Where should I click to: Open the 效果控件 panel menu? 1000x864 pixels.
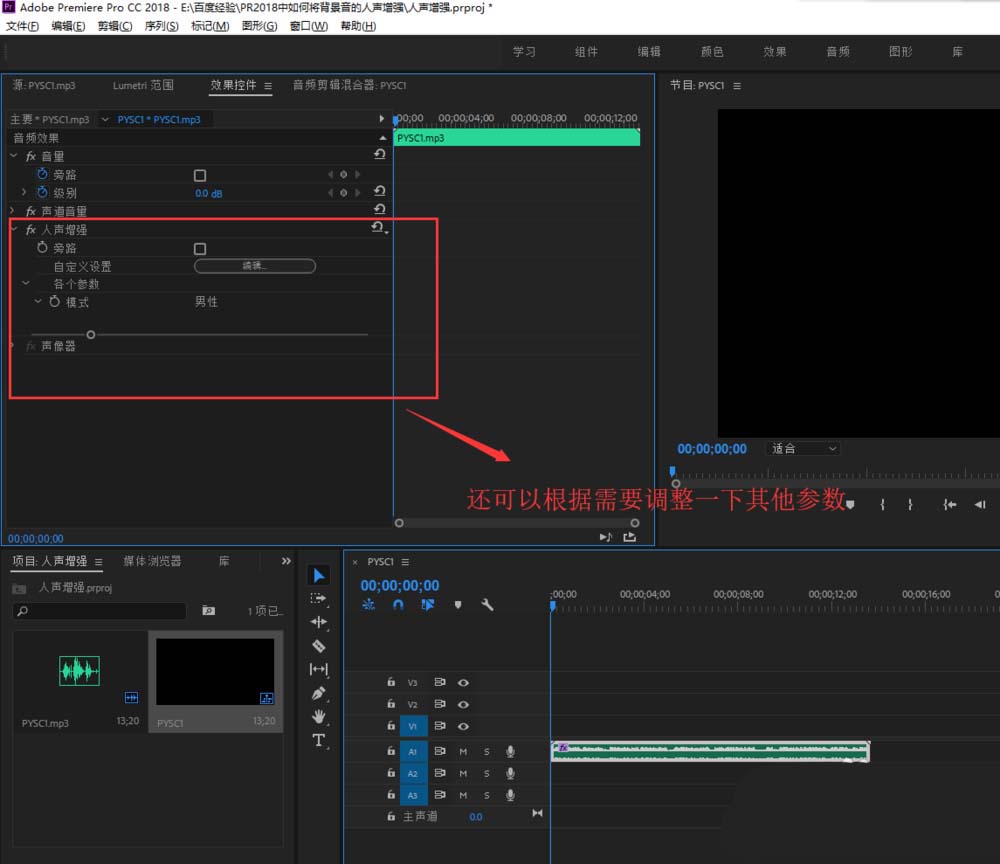268,86
